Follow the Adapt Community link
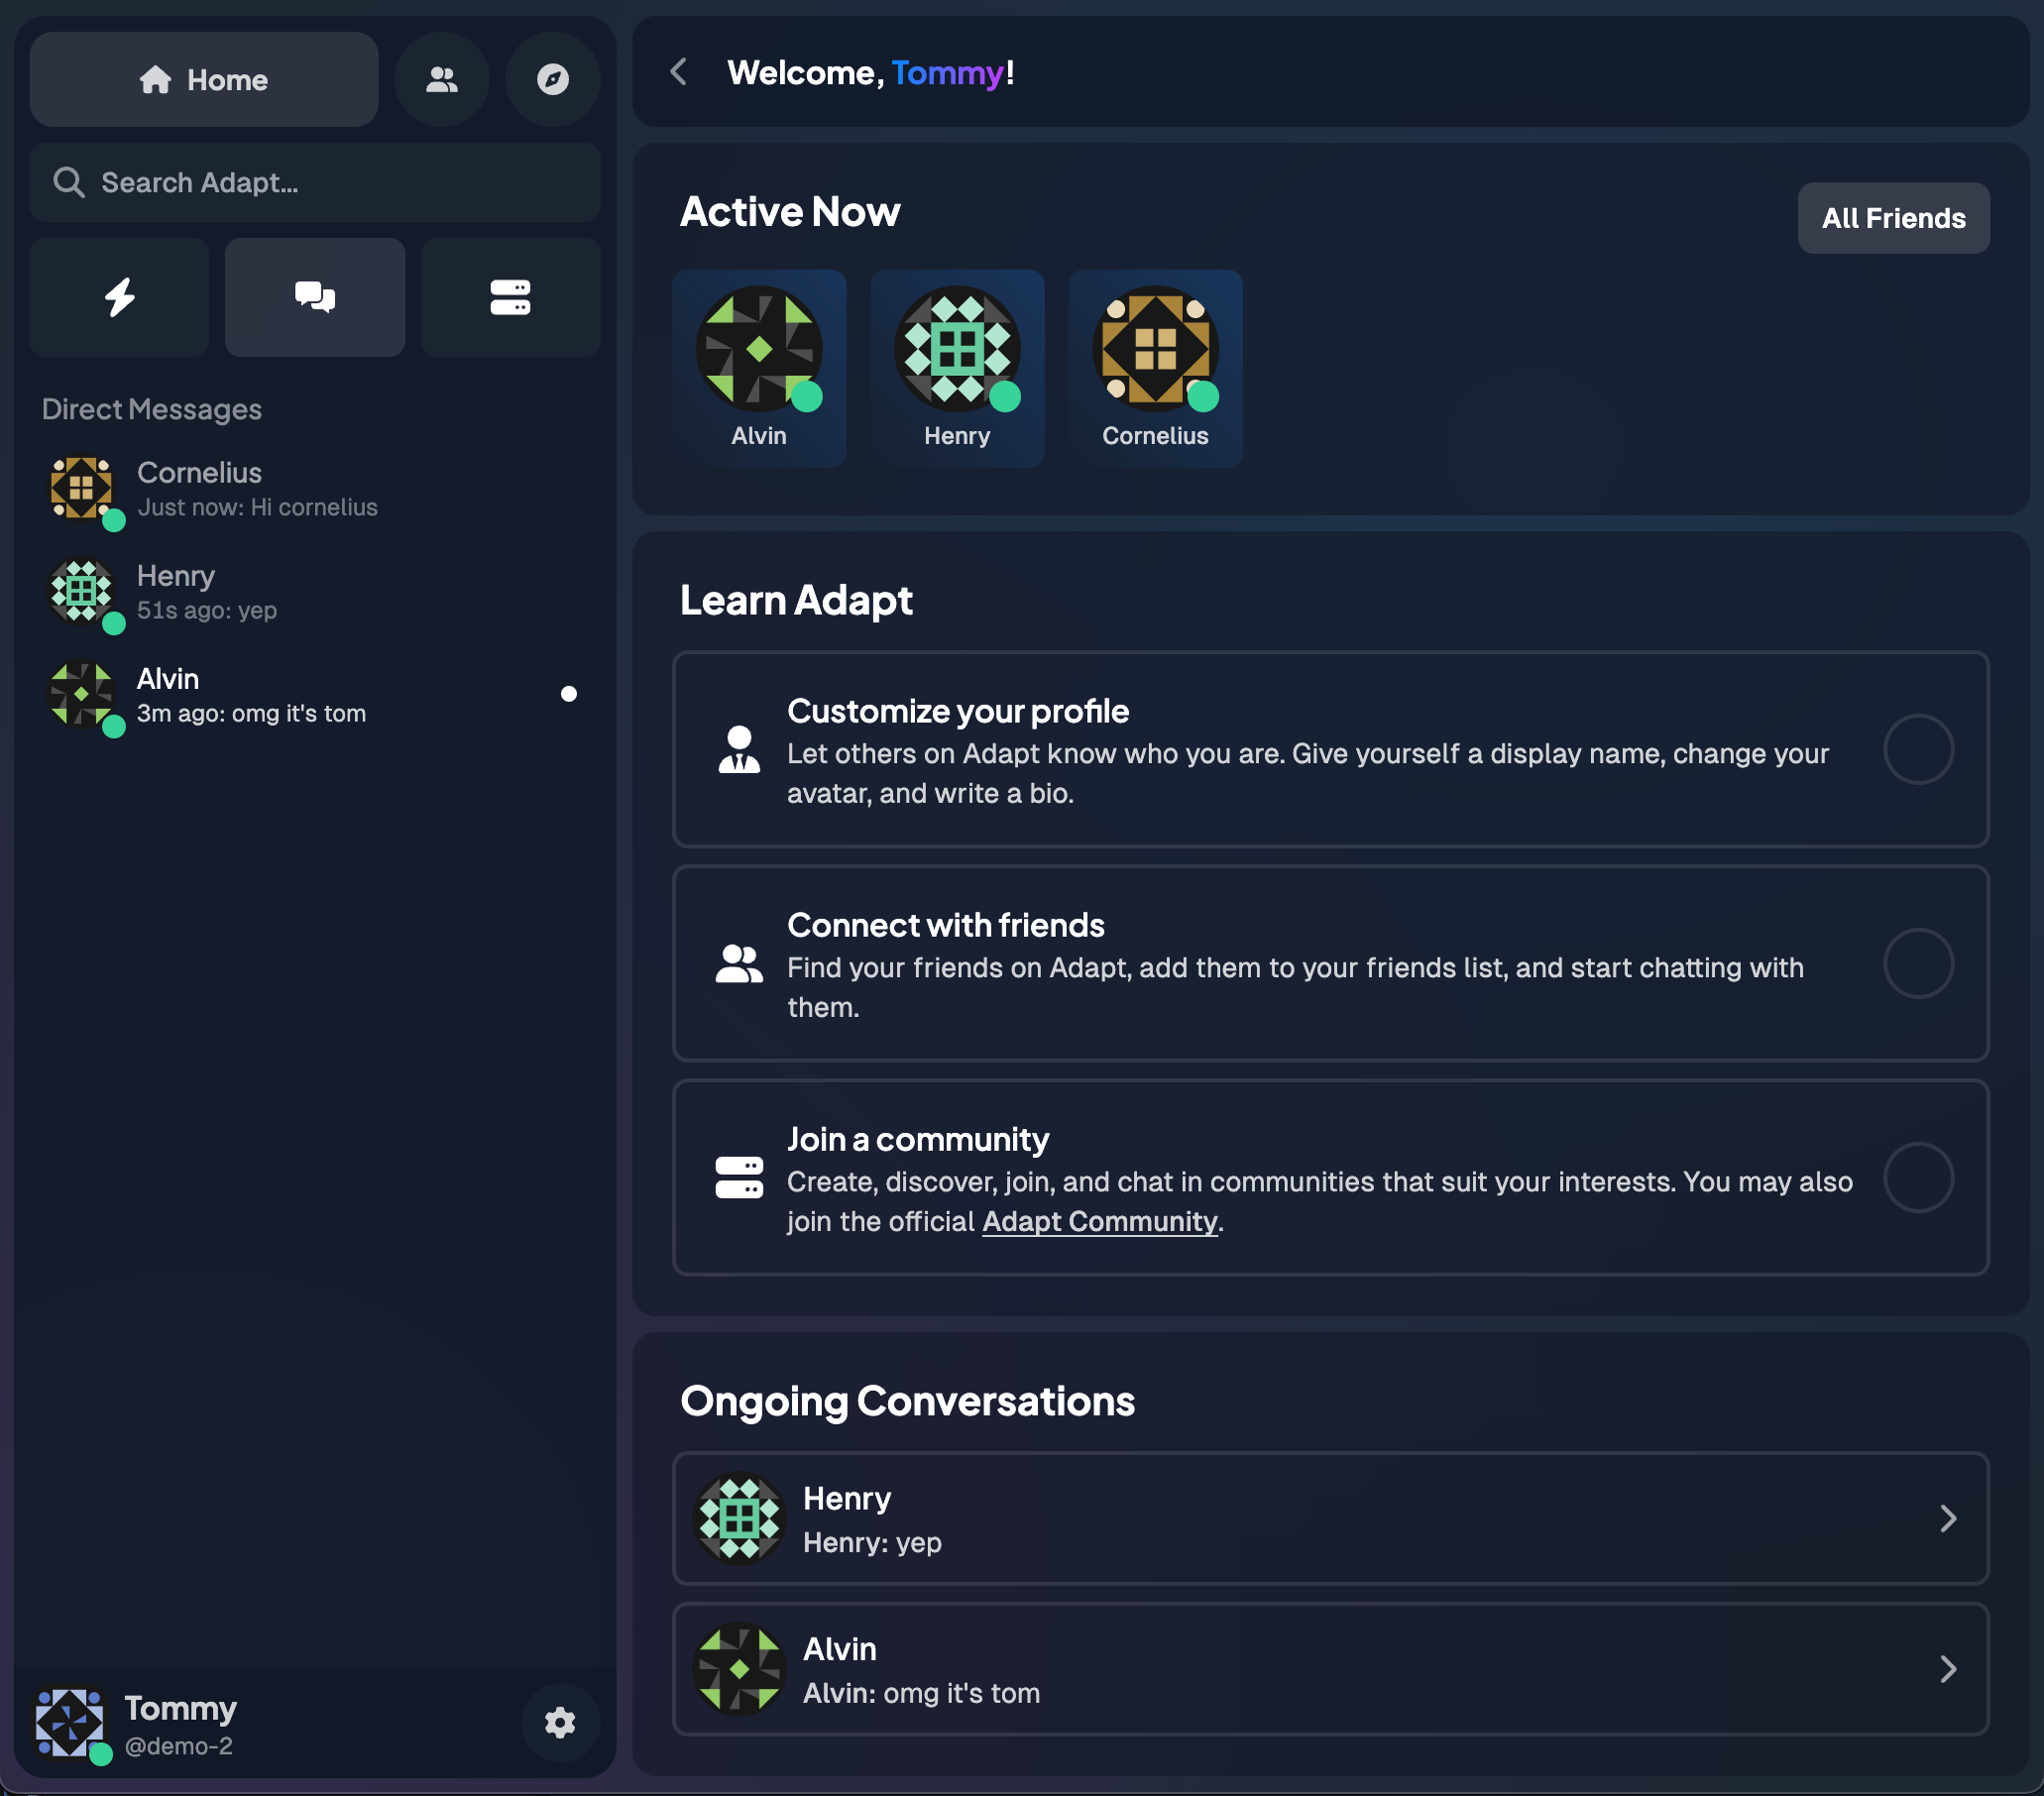Image resolution: width=2044 pixels, height=1796 pixels. point(1099,1221)
